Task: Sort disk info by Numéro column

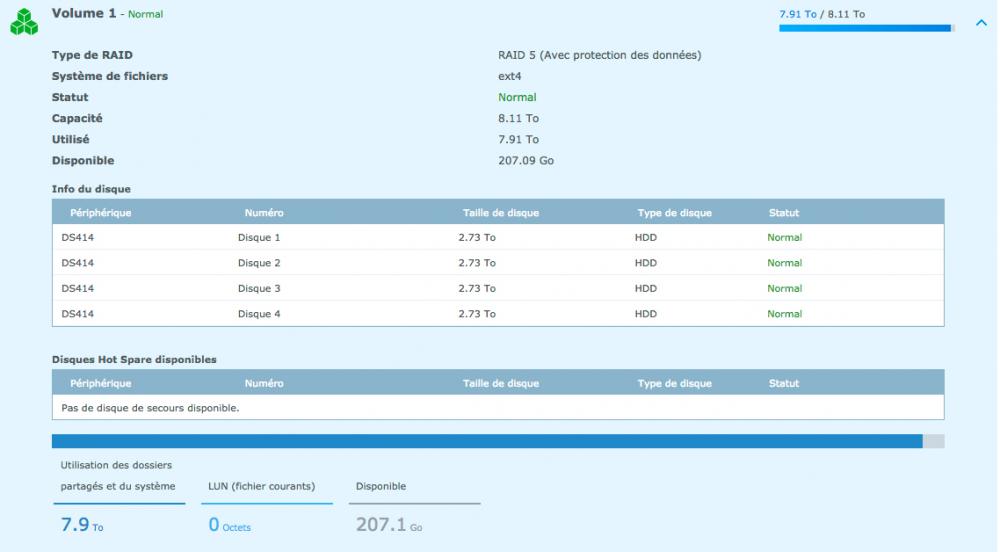Action: (x=264, y=213)
